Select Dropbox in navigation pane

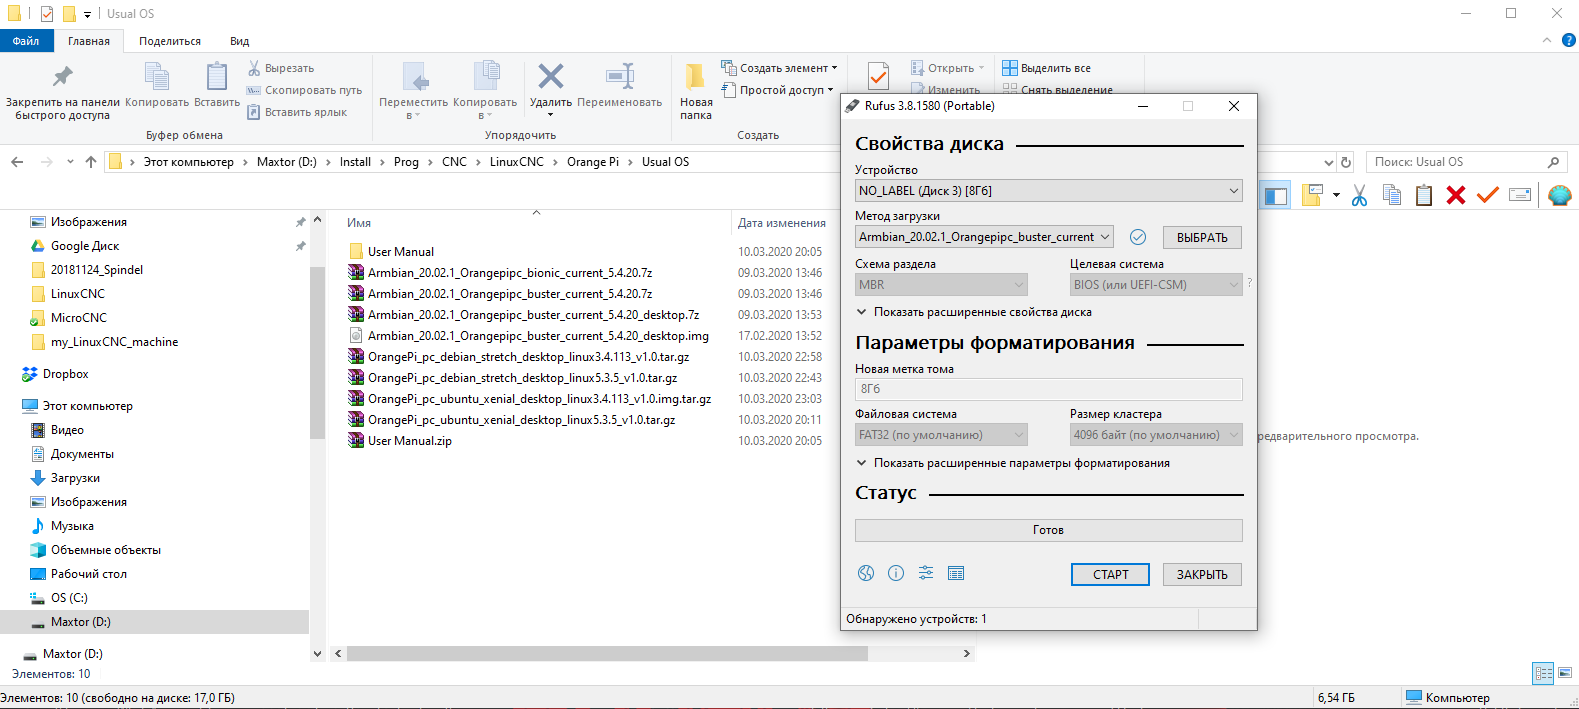pos(66,374)
